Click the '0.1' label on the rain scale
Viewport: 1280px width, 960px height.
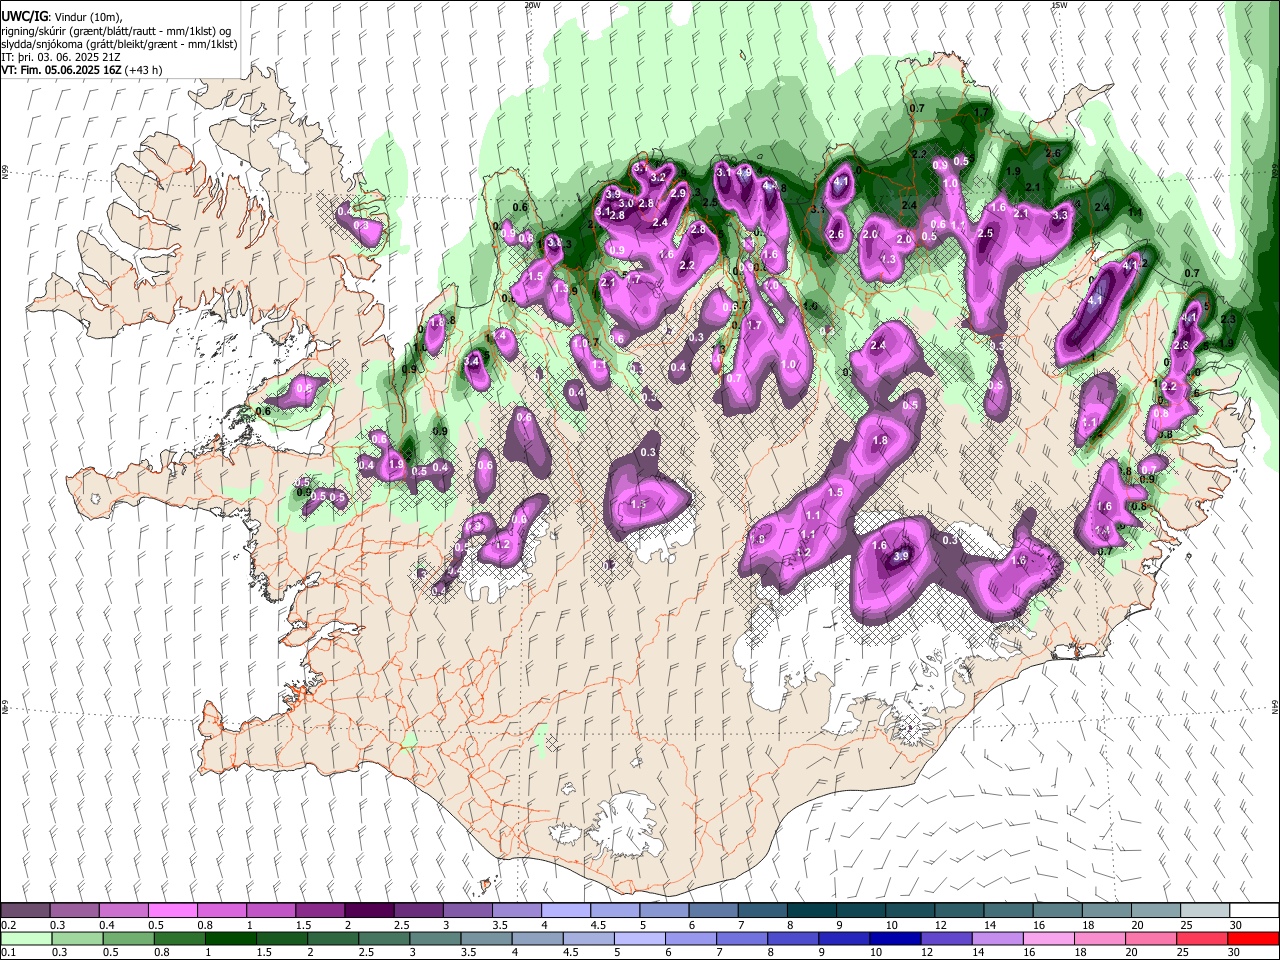pyautogui.click(x=9, y=953)
